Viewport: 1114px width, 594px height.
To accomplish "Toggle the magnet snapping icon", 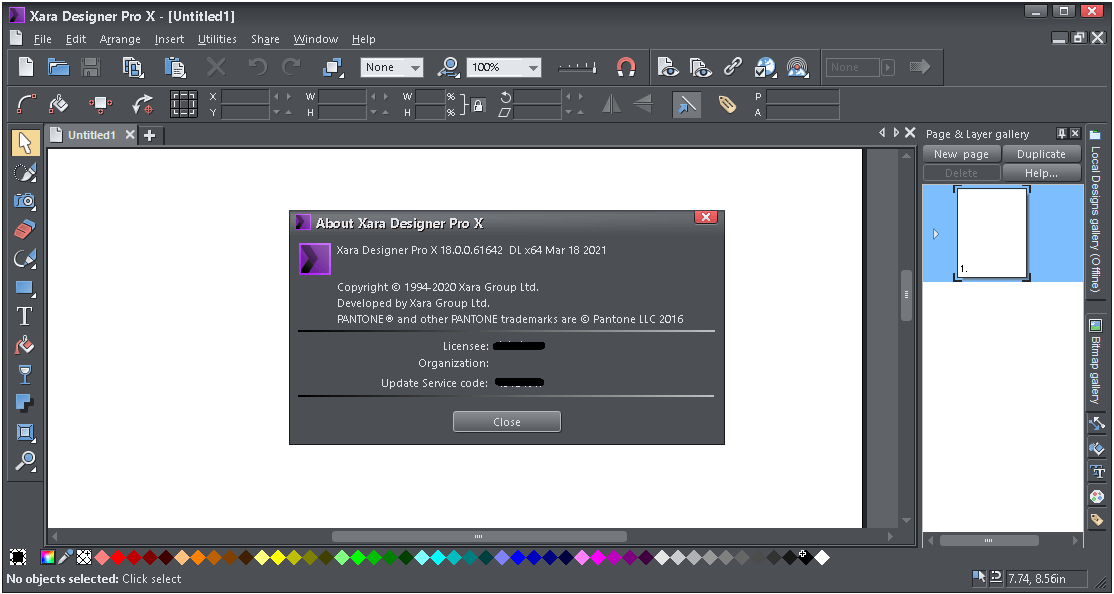I will [x=626, y=67].
